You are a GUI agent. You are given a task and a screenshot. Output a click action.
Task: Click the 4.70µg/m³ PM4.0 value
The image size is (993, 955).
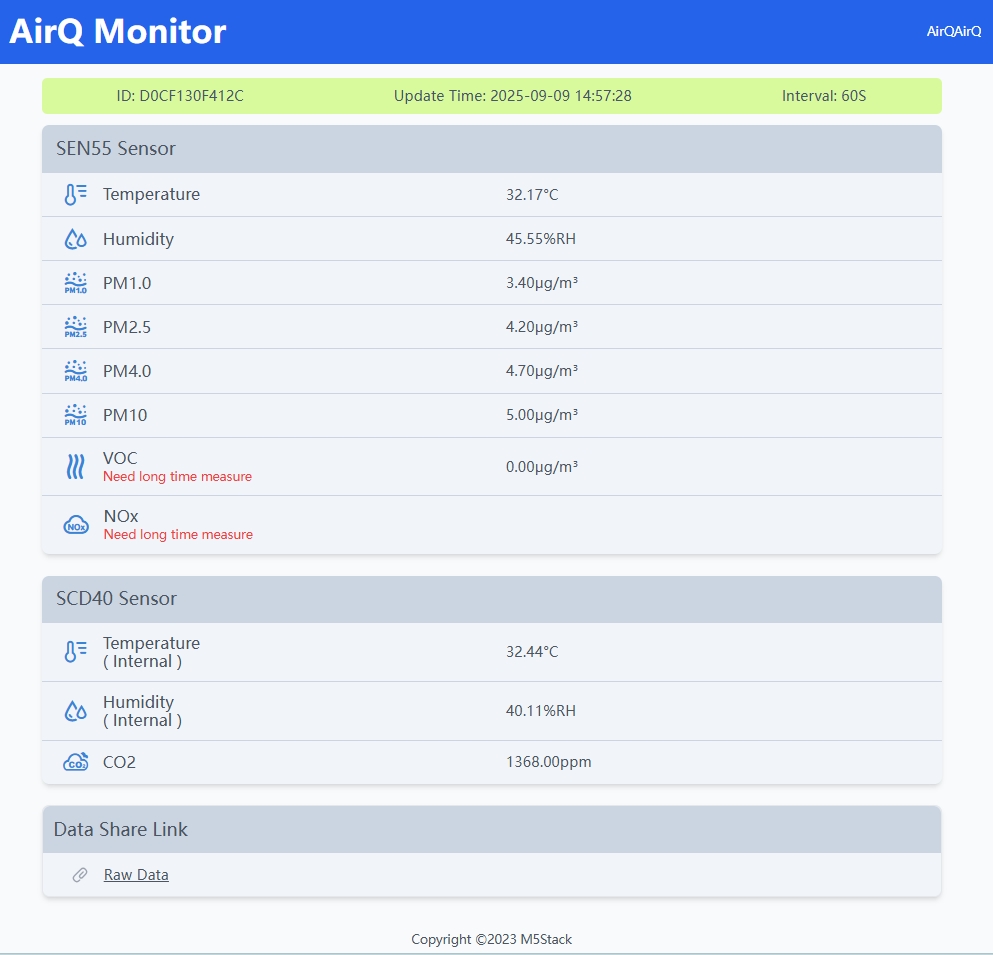(541, 371)
